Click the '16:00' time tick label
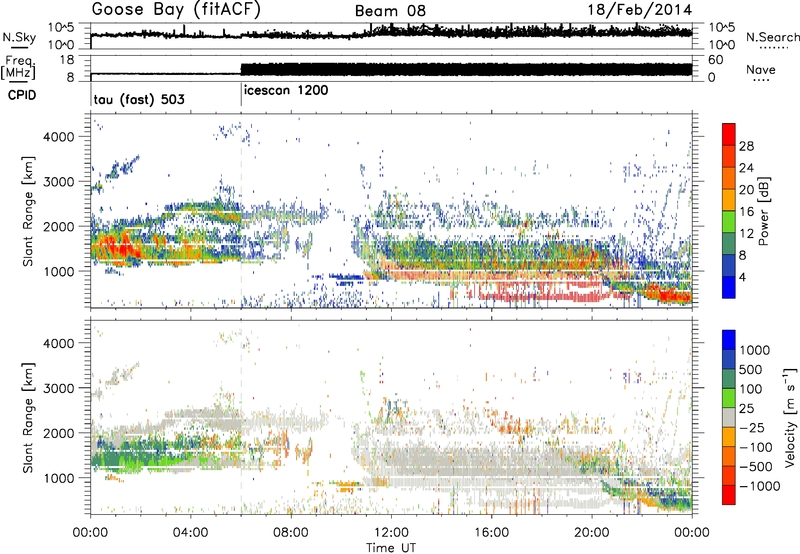 tap(491, 533)
